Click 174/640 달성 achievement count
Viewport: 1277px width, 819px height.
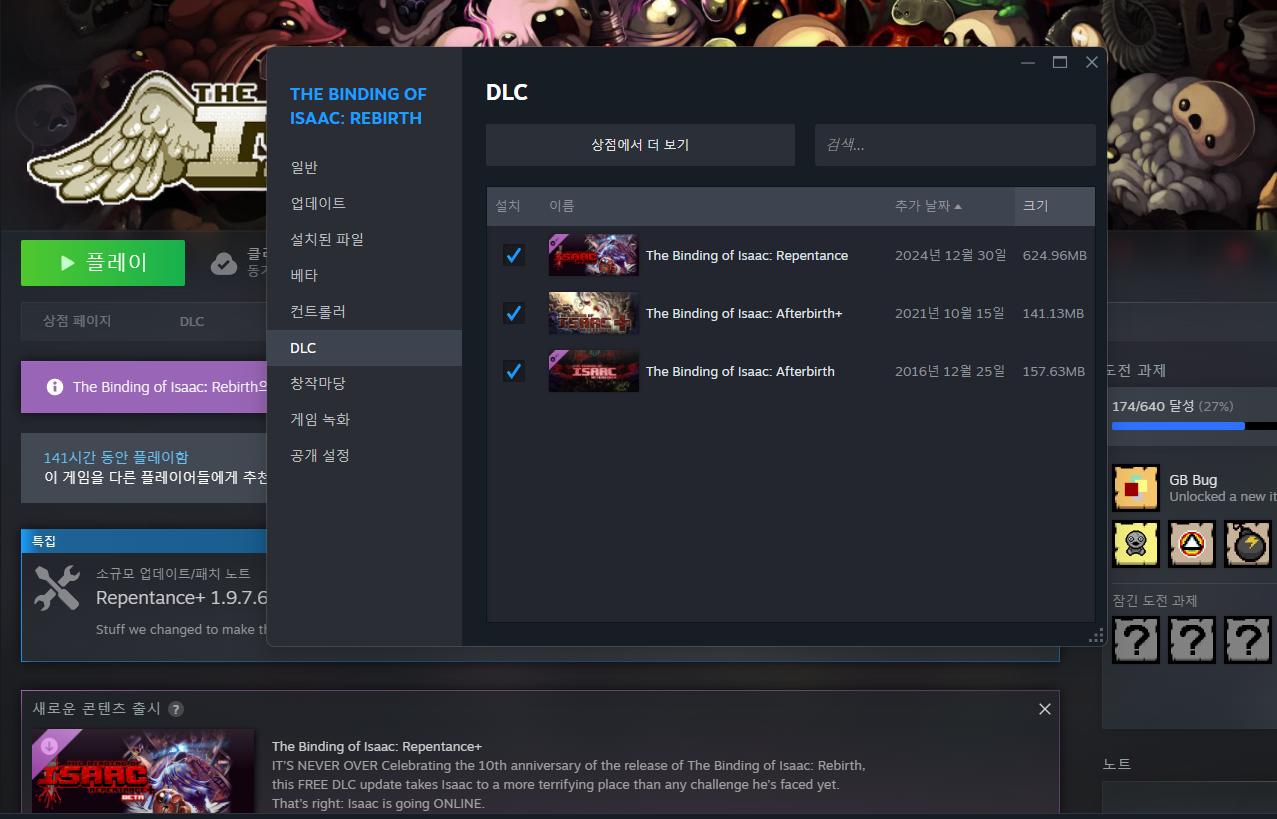point(1154,406)
